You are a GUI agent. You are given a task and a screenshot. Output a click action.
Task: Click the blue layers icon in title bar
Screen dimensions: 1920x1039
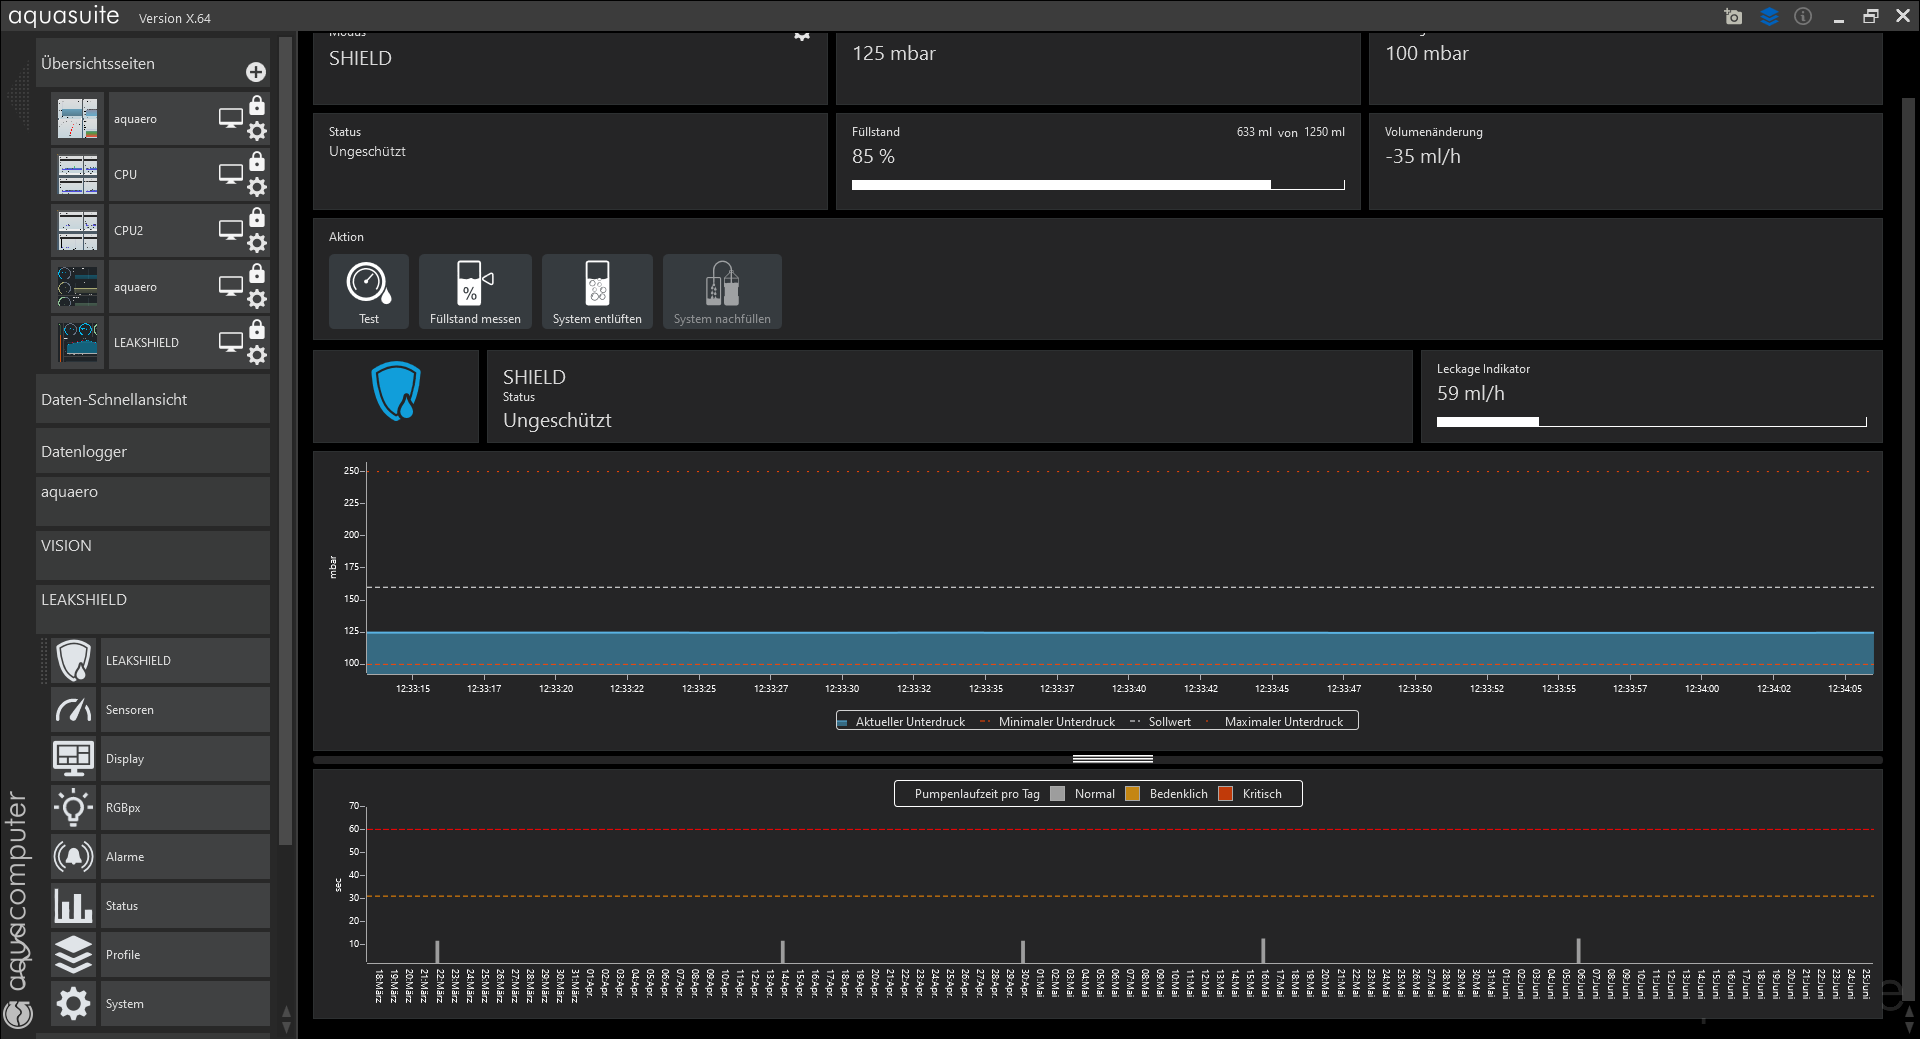(1769, 17)
